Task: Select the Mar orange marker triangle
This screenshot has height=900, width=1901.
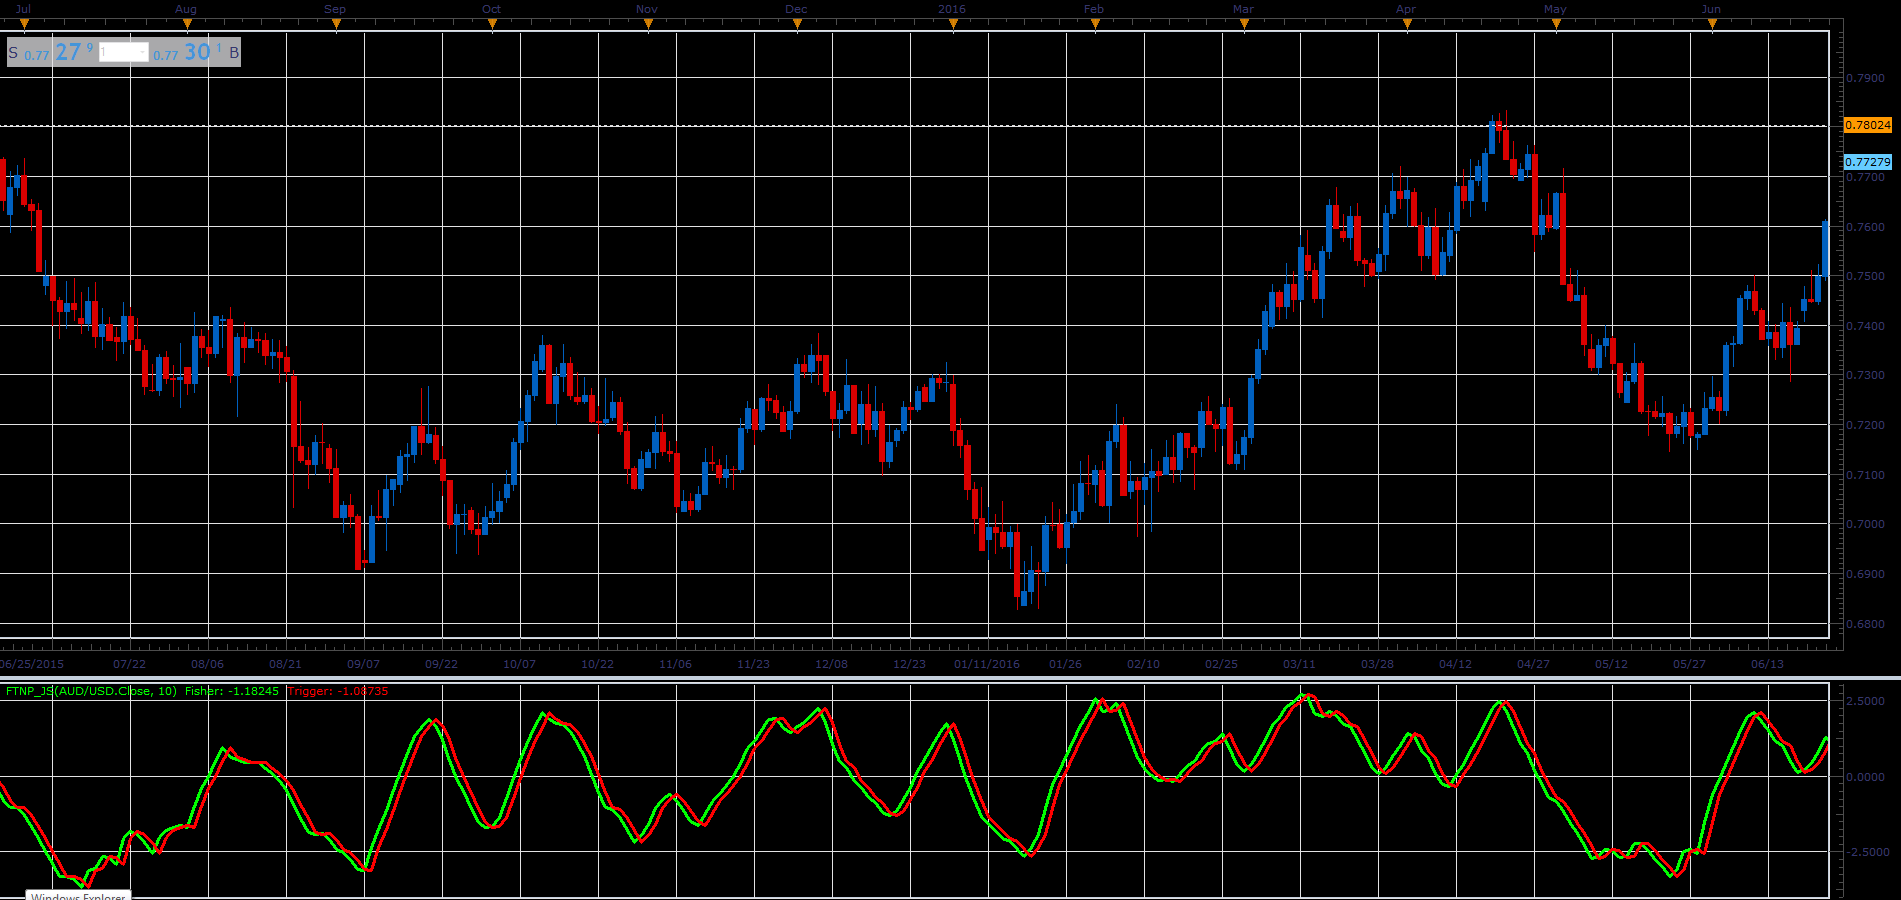Action: (x=1244, y=25)
